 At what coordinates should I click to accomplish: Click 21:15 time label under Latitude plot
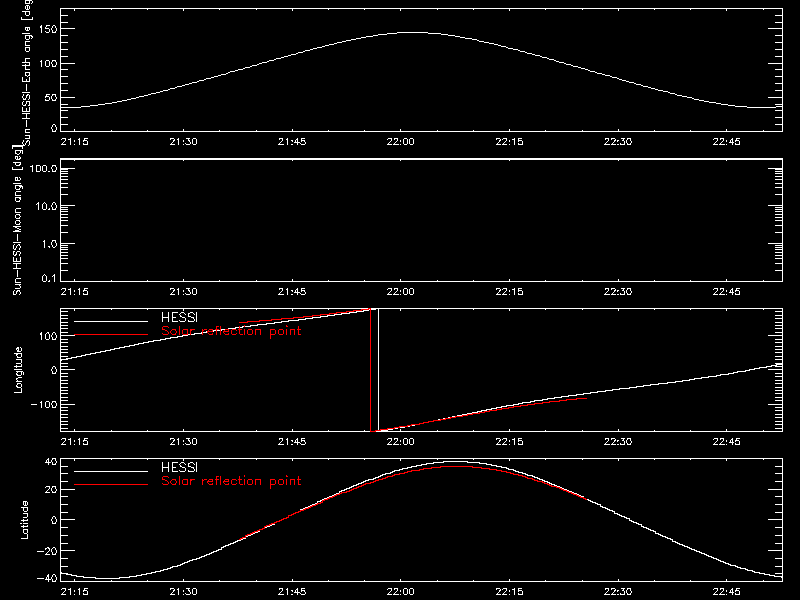[74, 592]
